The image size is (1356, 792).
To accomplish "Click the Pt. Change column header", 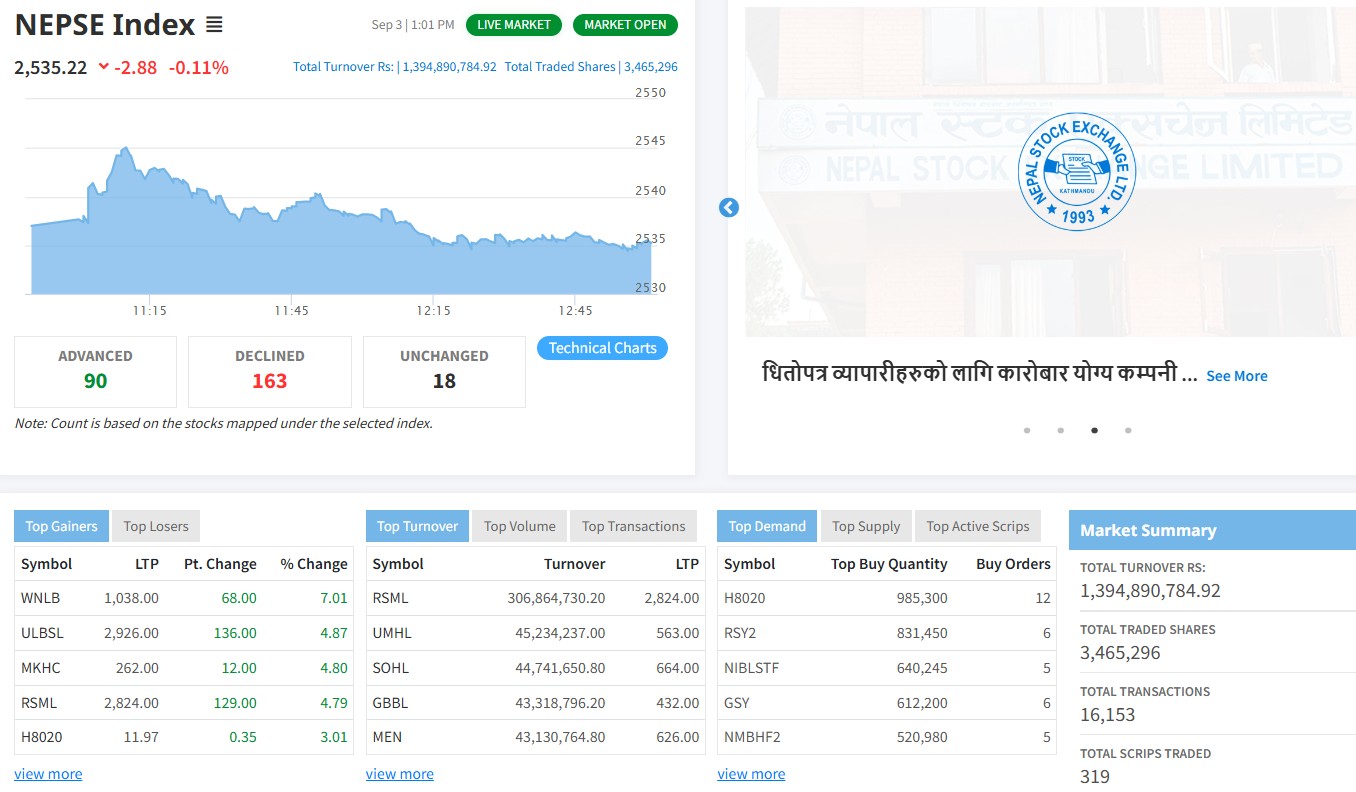I will (220, 564).
